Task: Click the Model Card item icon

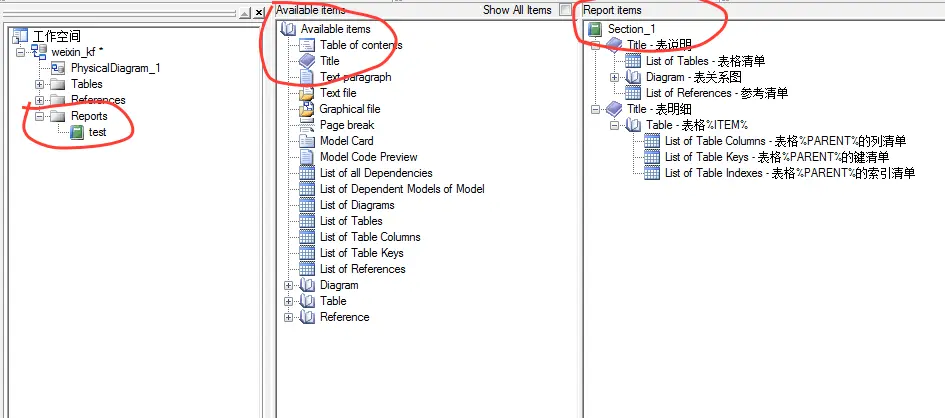Action: [307, 141]
